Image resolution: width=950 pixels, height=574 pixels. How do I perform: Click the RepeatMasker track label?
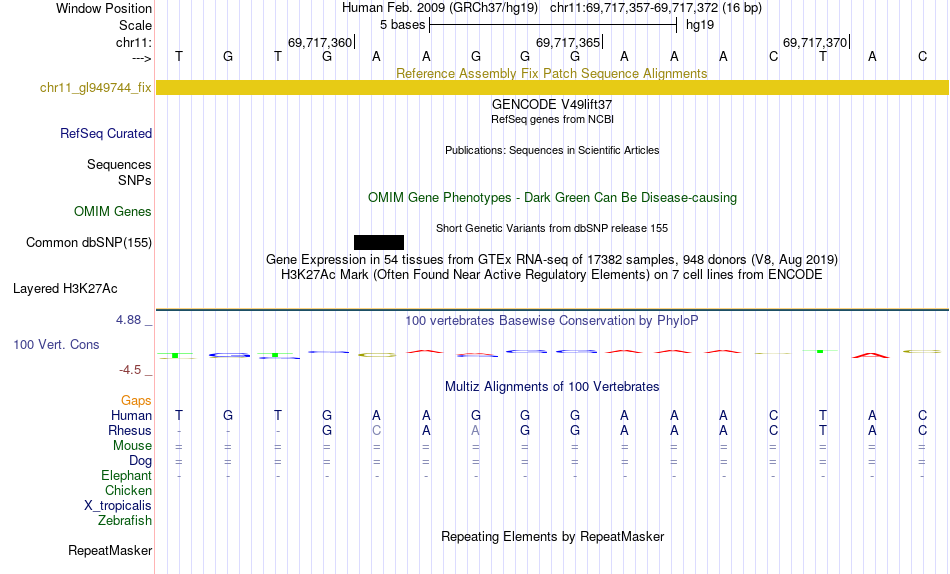tap(110, 550)
